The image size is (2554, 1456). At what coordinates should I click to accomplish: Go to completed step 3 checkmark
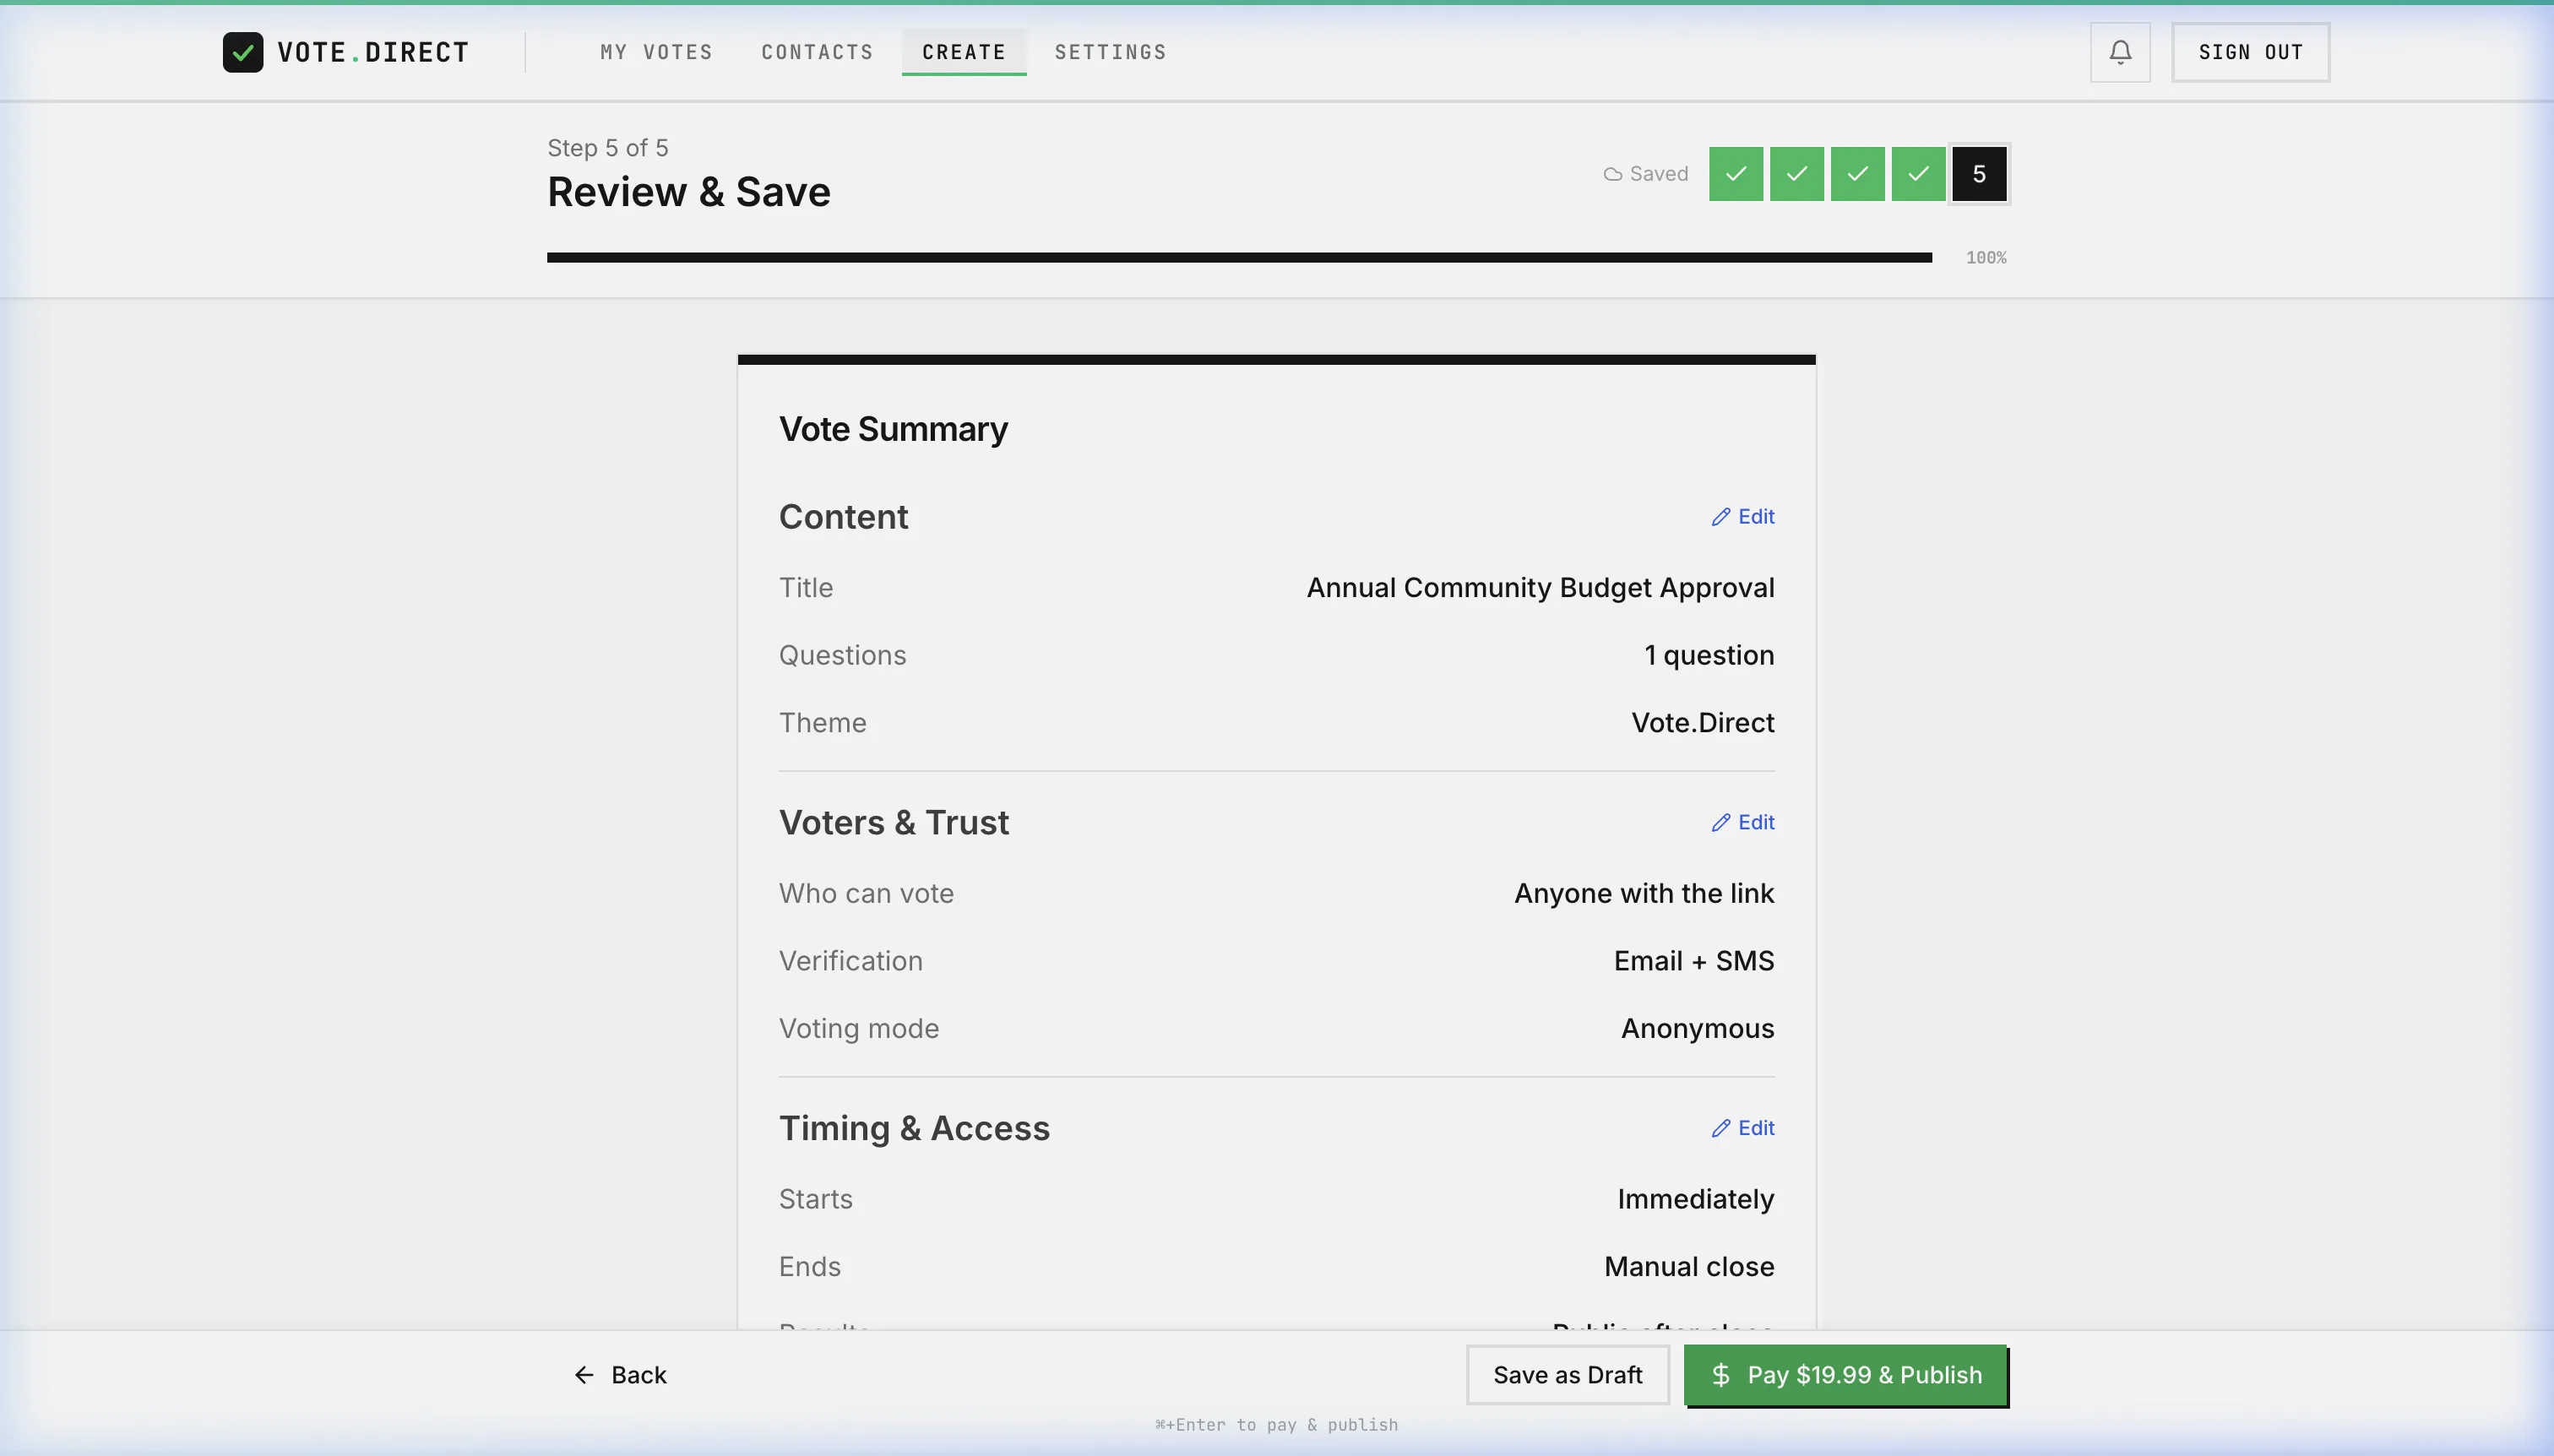pyautogui.click(x=1858, y=174)
